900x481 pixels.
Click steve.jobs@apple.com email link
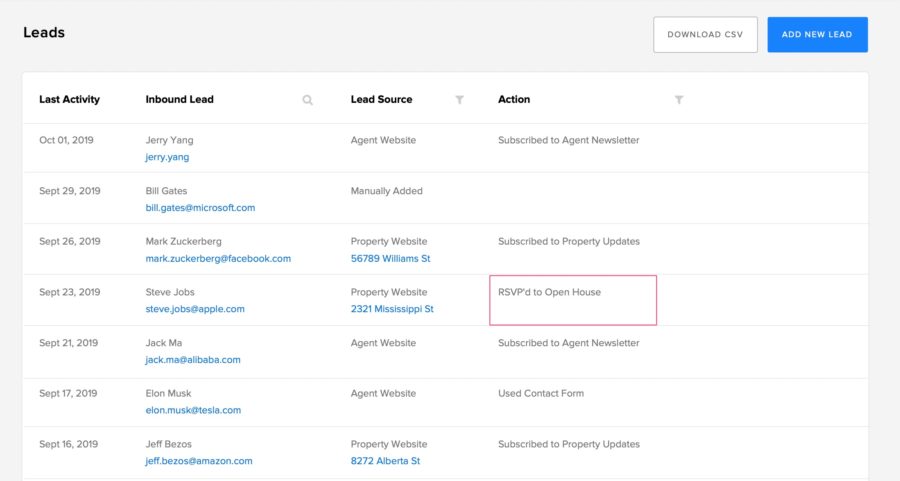(x=195, y=309)
